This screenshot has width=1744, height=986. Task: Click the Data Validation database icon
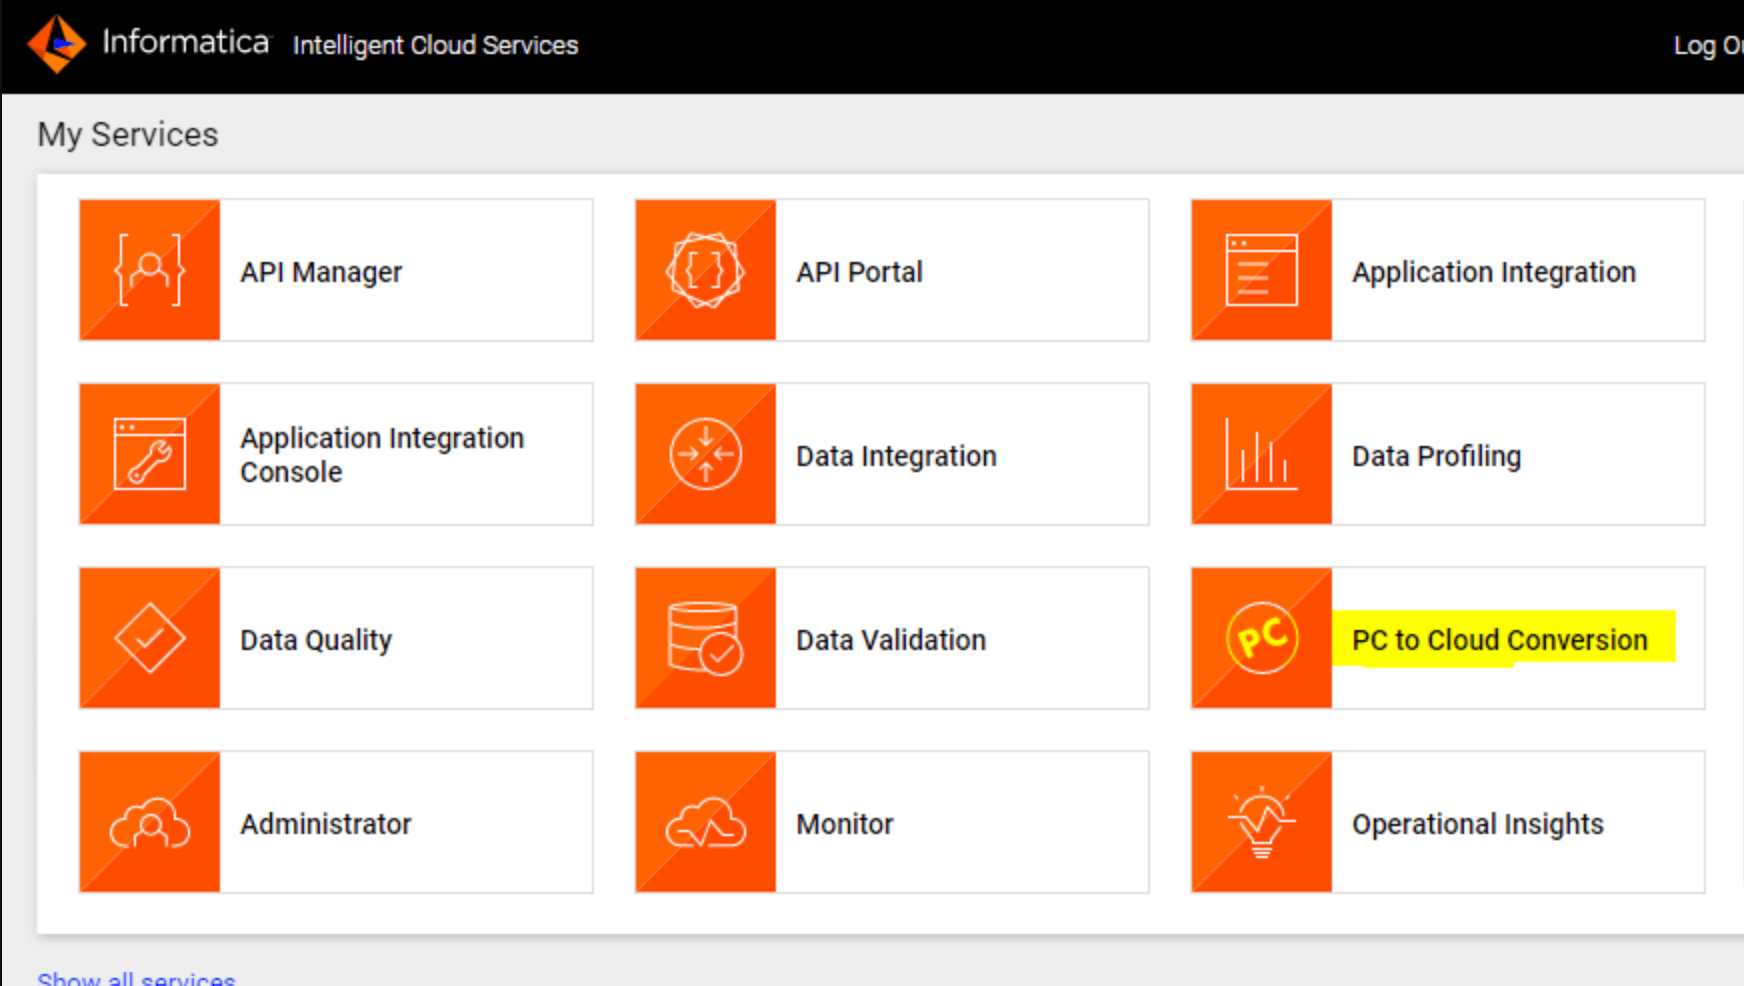706,638
